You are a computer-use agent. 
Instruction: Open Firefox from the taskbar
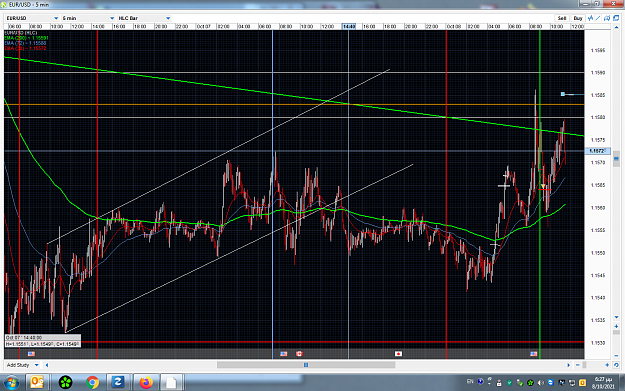pos(146,383)
